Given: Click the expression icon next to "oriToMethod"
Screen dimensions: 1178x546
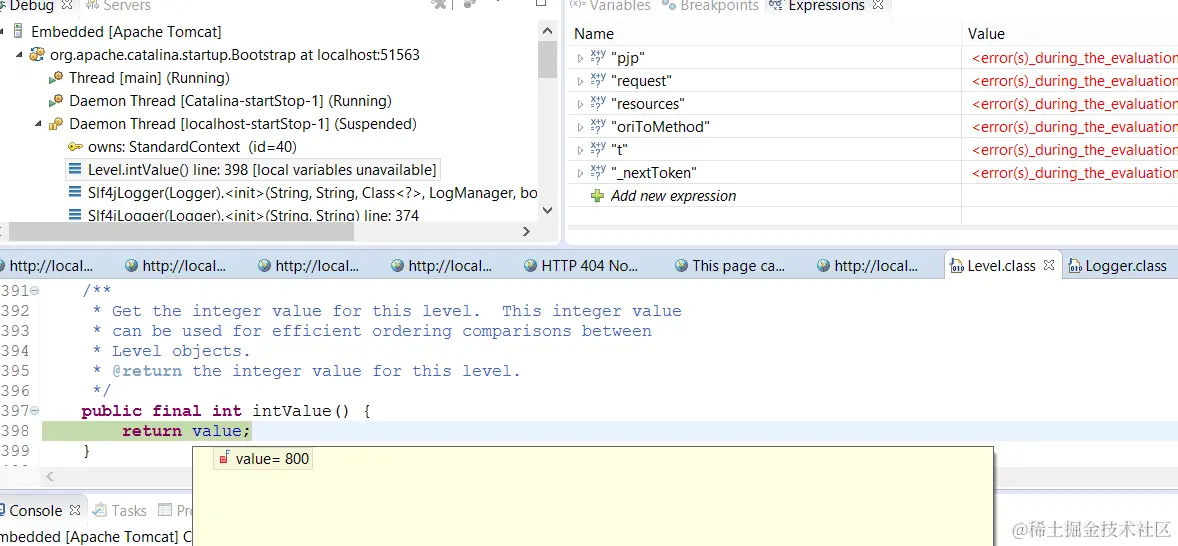Looking at the screenshot, I should (598, 127).
